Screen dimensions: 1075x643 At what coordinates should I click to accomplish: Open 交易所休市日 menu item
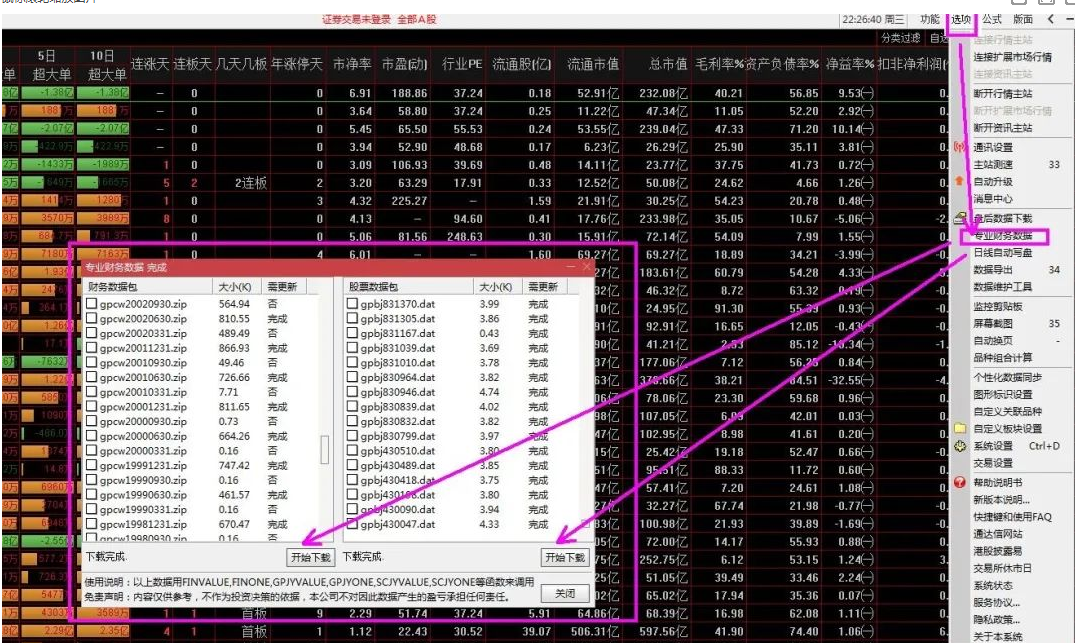click(1002, 568)
